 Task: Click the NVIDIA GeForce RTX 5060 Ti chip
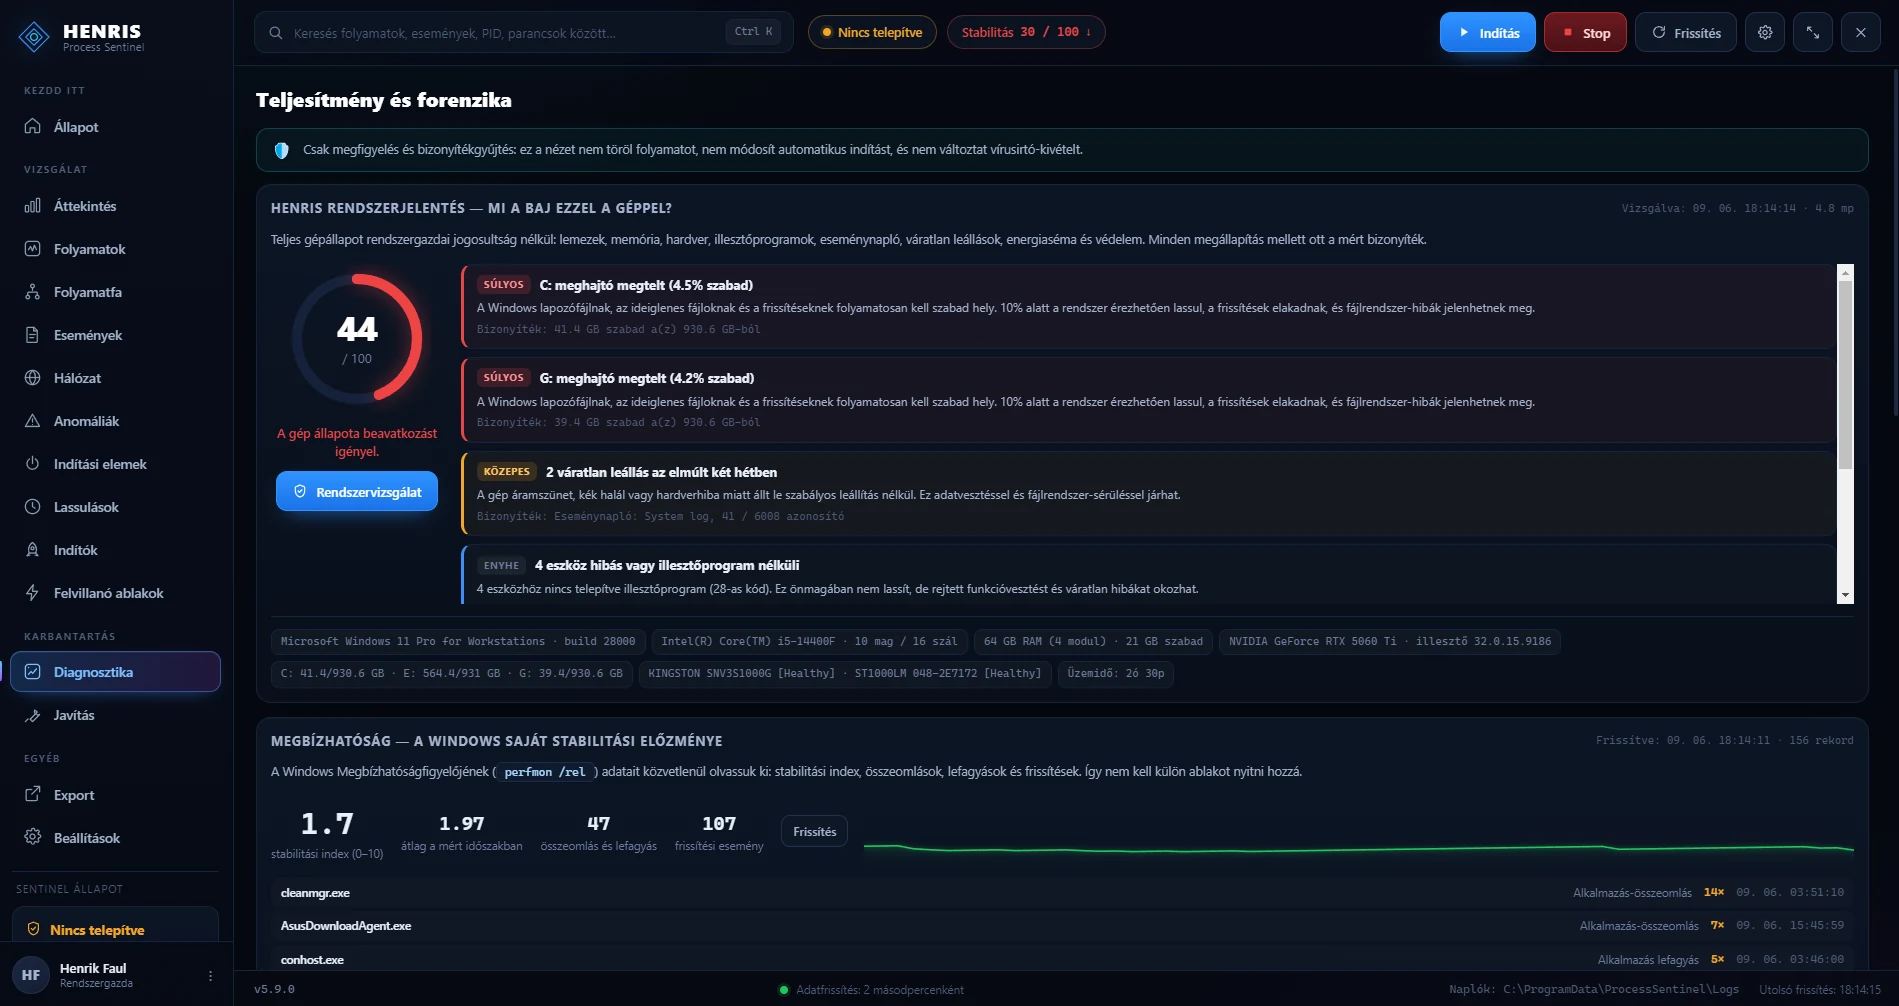click(1389, 641)
